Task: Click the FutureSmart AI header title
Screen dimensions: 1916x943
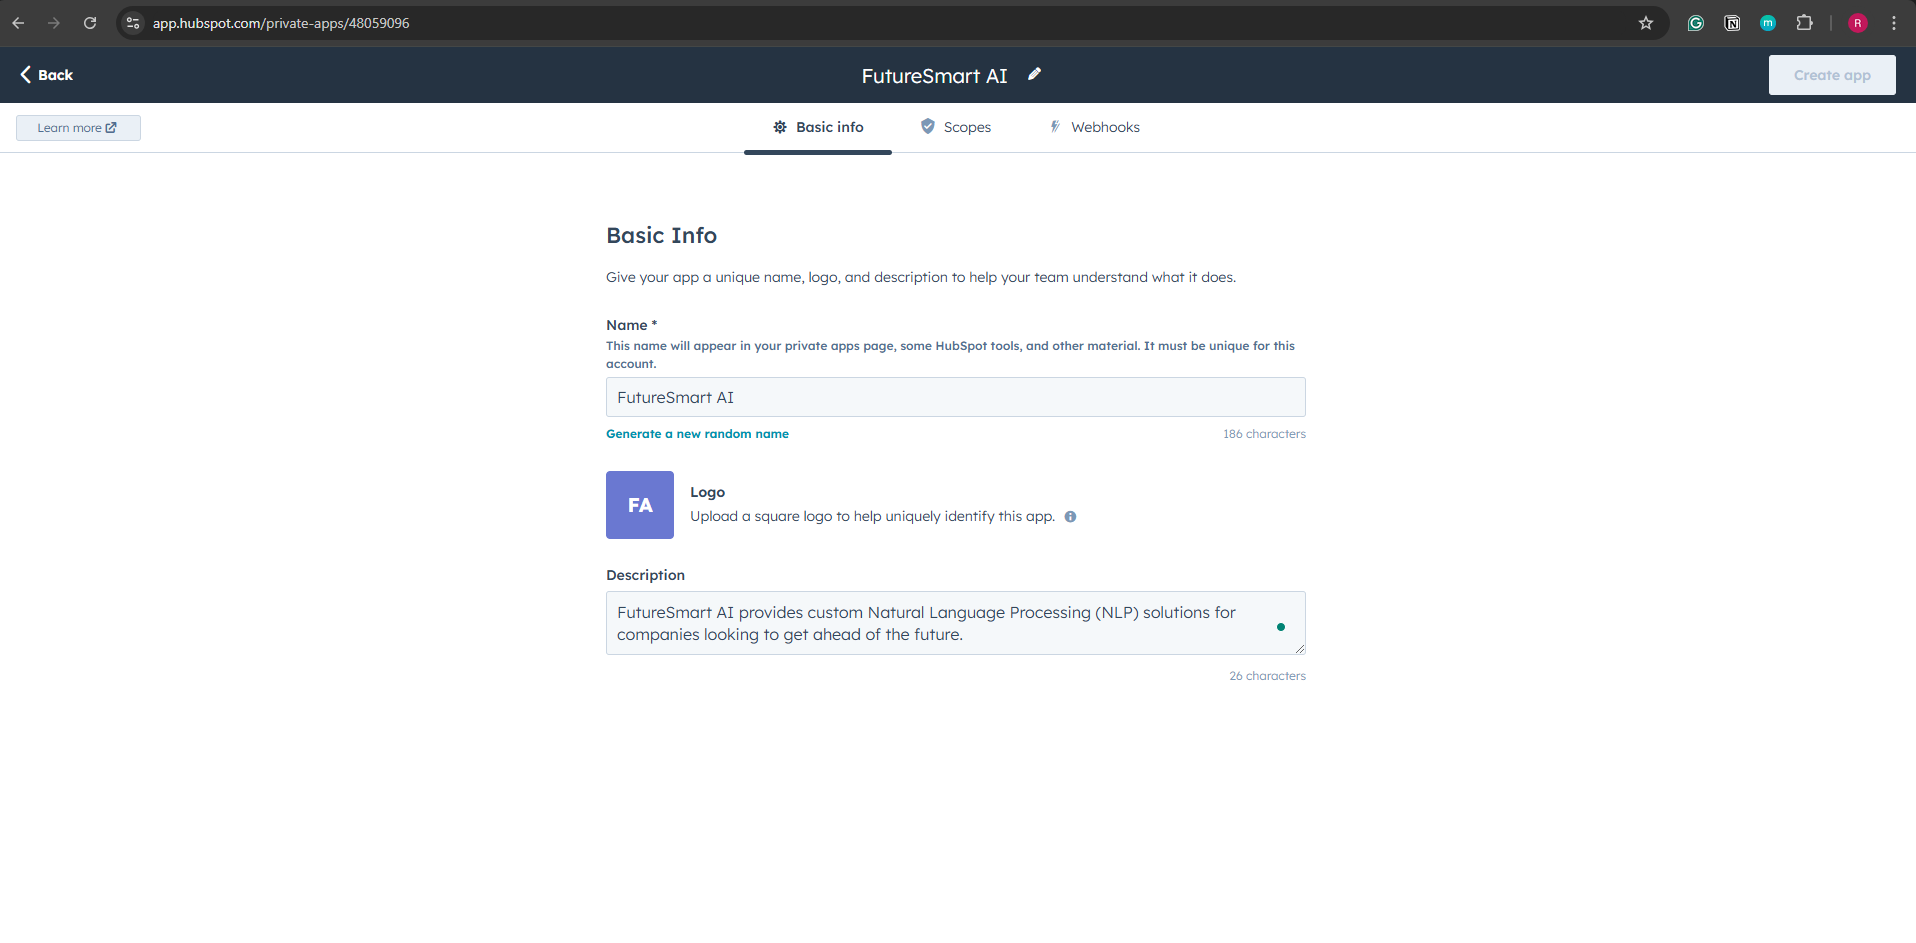Action: (935, 76)
